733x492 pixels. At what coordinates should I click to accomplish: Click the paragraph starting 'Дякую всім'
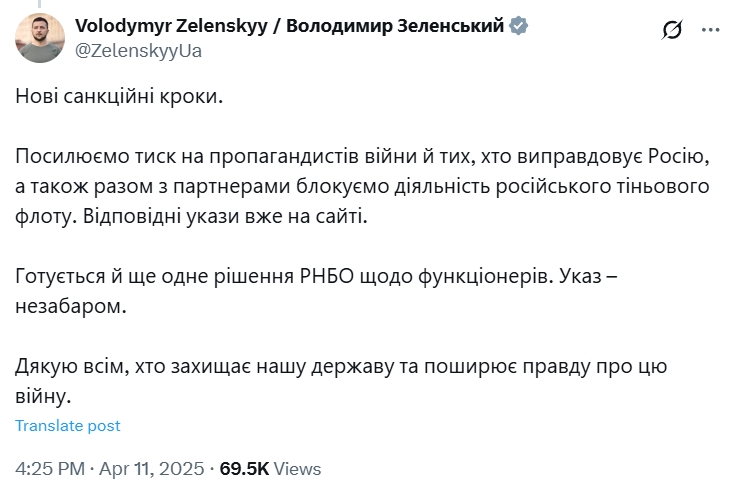341,381
